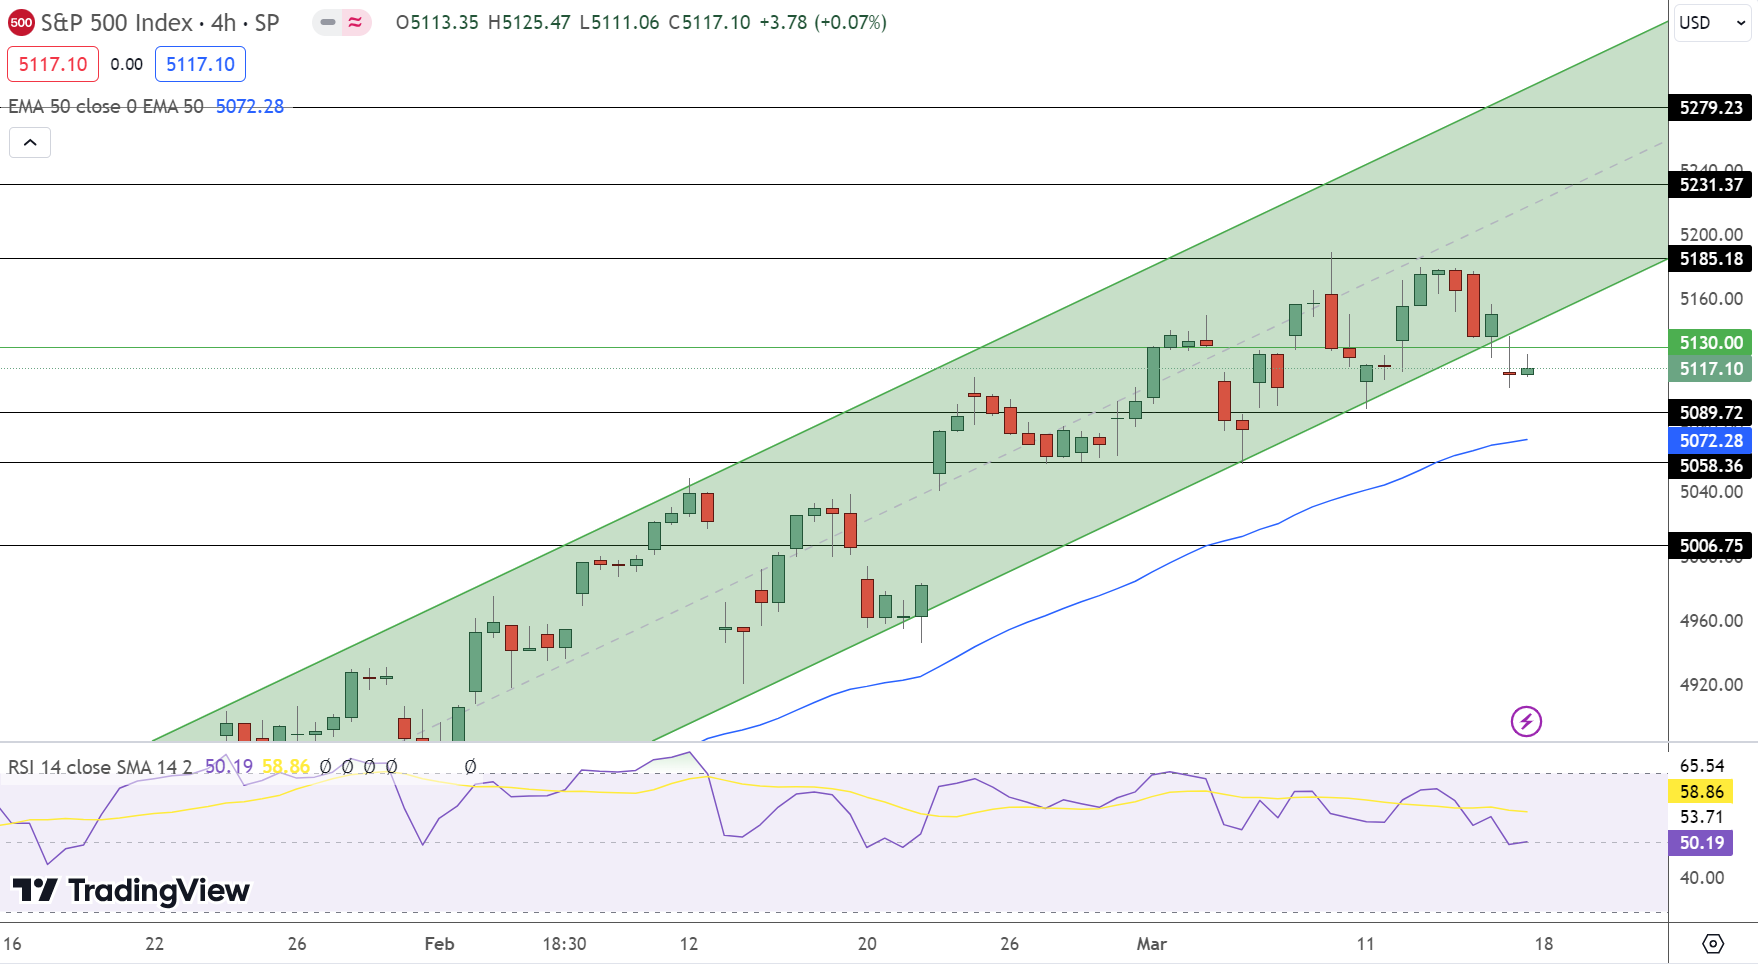Click the 5185.18 price level label
This screenshot has height=966, width=1758.
[1710, 258]
